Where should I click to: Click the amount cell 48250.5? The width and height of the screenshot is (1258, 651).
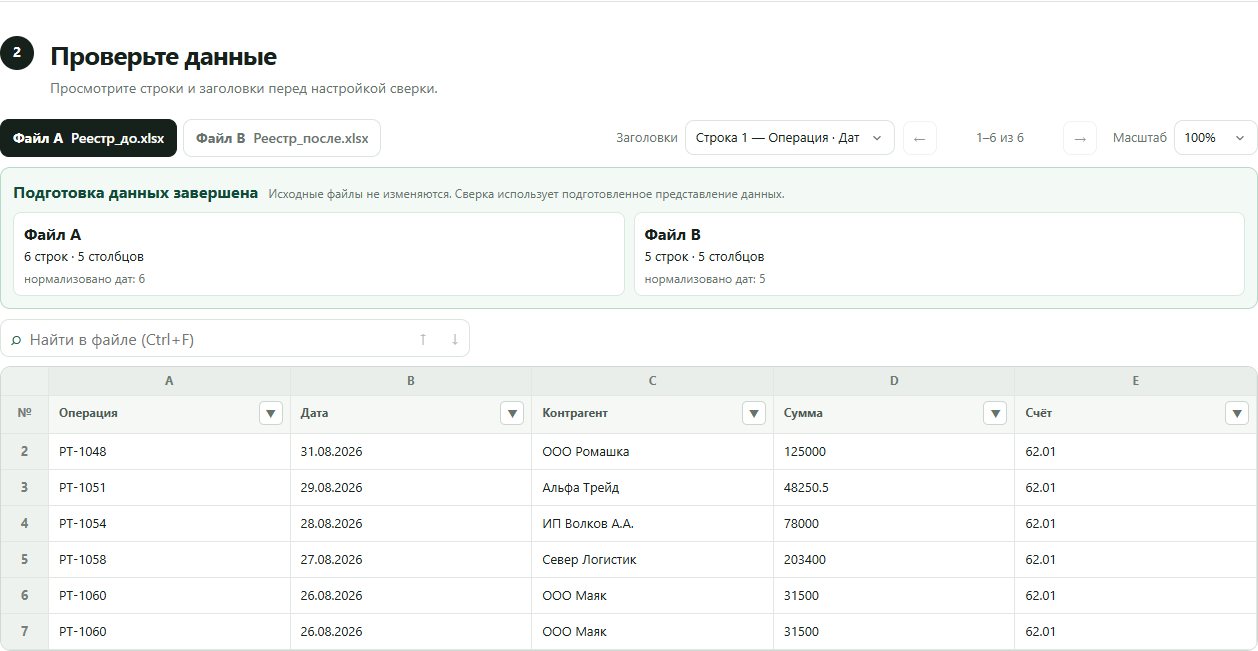click(894, 487)
